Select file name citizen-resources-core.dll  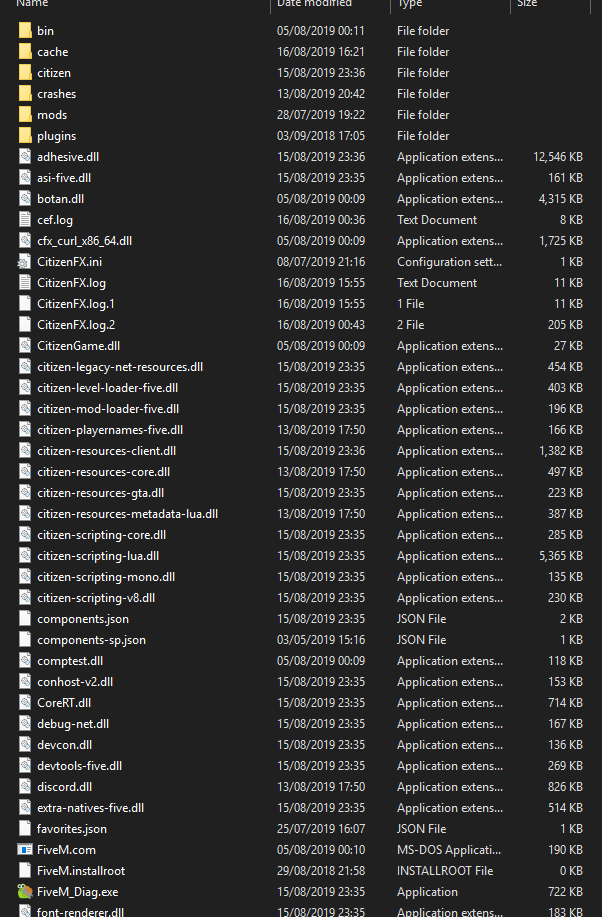click(104, 472)
